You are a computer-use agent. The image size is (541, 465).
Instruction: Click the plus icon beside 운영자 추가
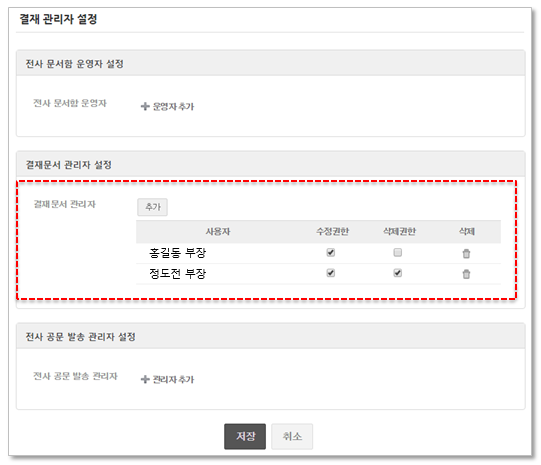(145, 106)
